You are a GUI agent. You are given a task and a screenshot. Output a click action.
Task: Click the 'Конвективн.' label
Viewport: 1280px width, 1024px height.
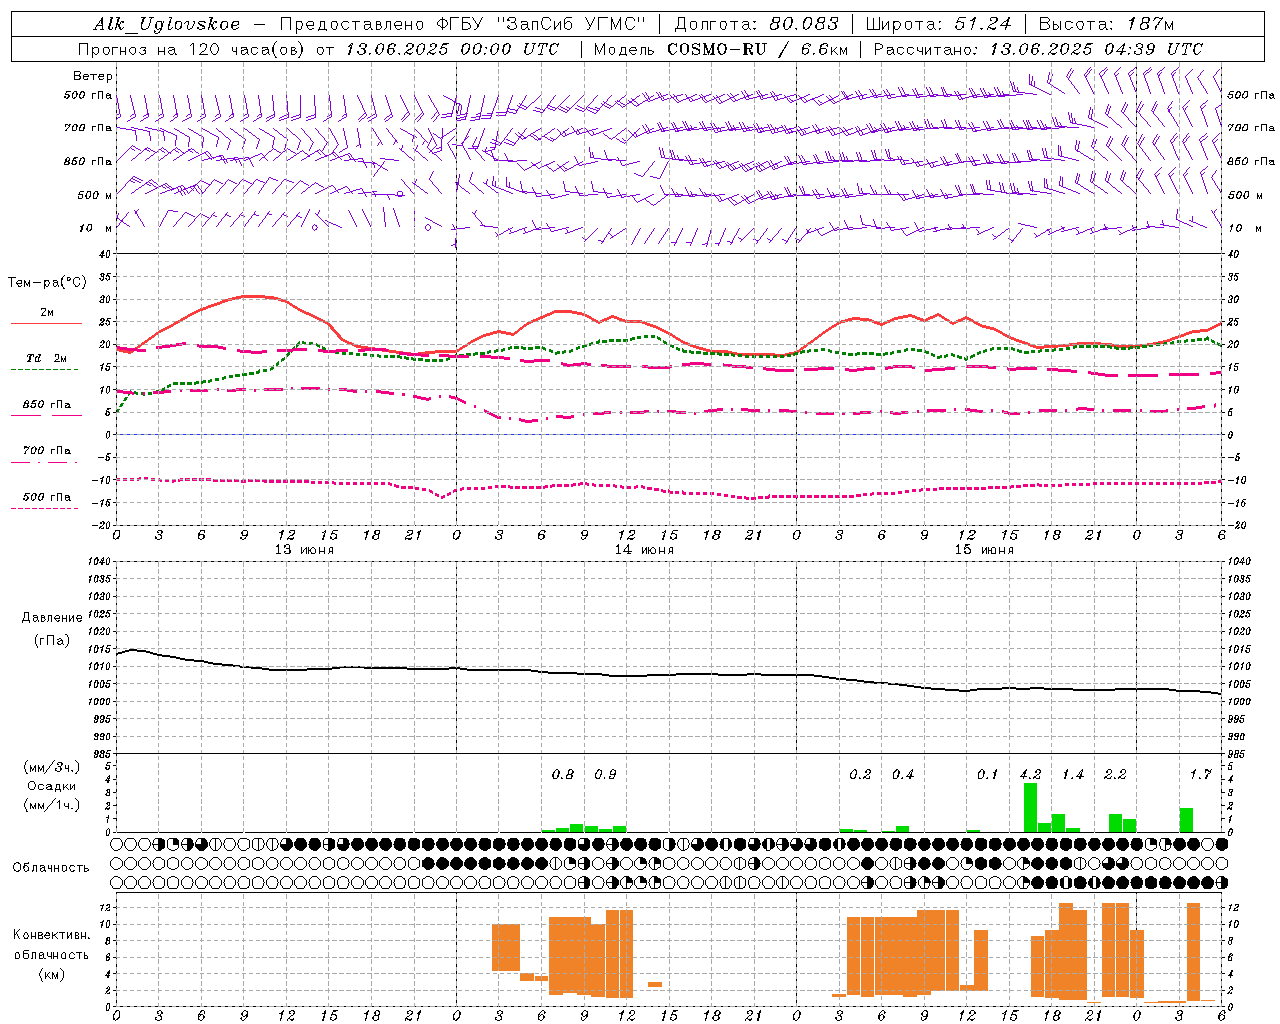pyautogui.click(x=51, y=935)
